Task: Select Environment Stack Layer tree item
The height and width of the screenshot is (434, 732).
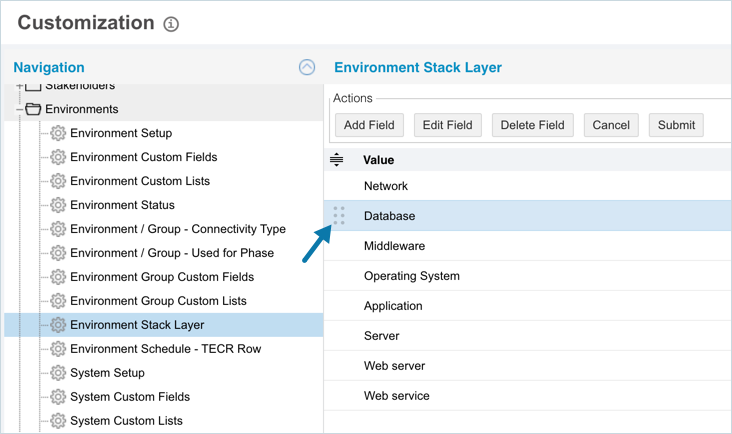Action: pos(137,325)
